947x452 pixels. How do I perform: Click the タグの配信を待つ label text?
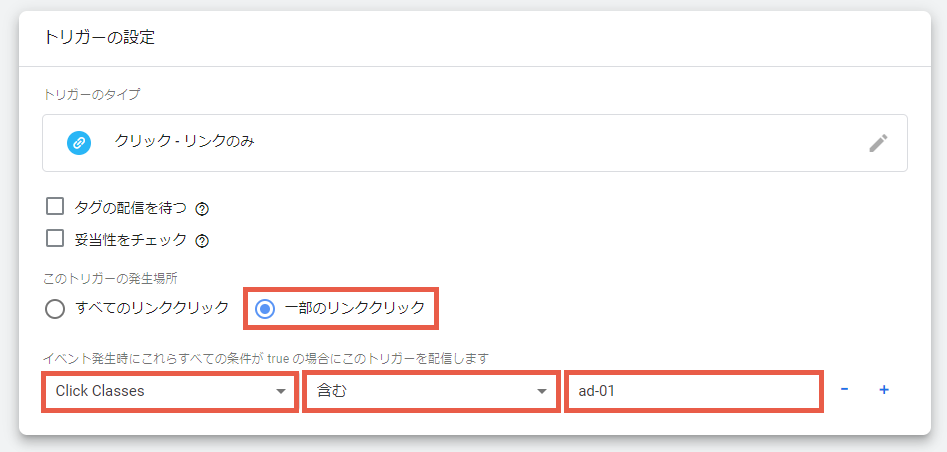pyautogui.click(x=130, y=208)
